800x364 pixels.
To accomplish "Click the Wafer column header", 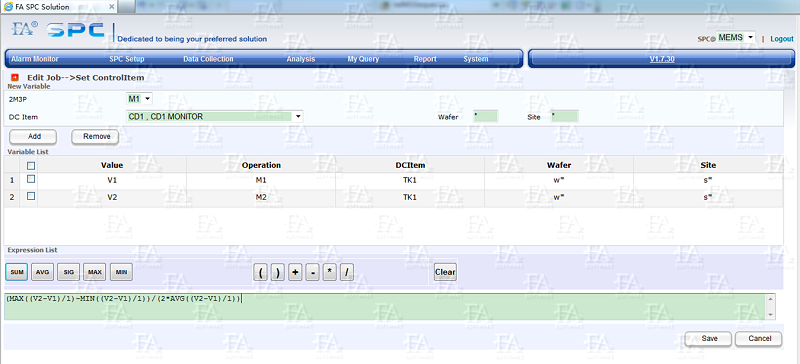I will tap(559, 165).
